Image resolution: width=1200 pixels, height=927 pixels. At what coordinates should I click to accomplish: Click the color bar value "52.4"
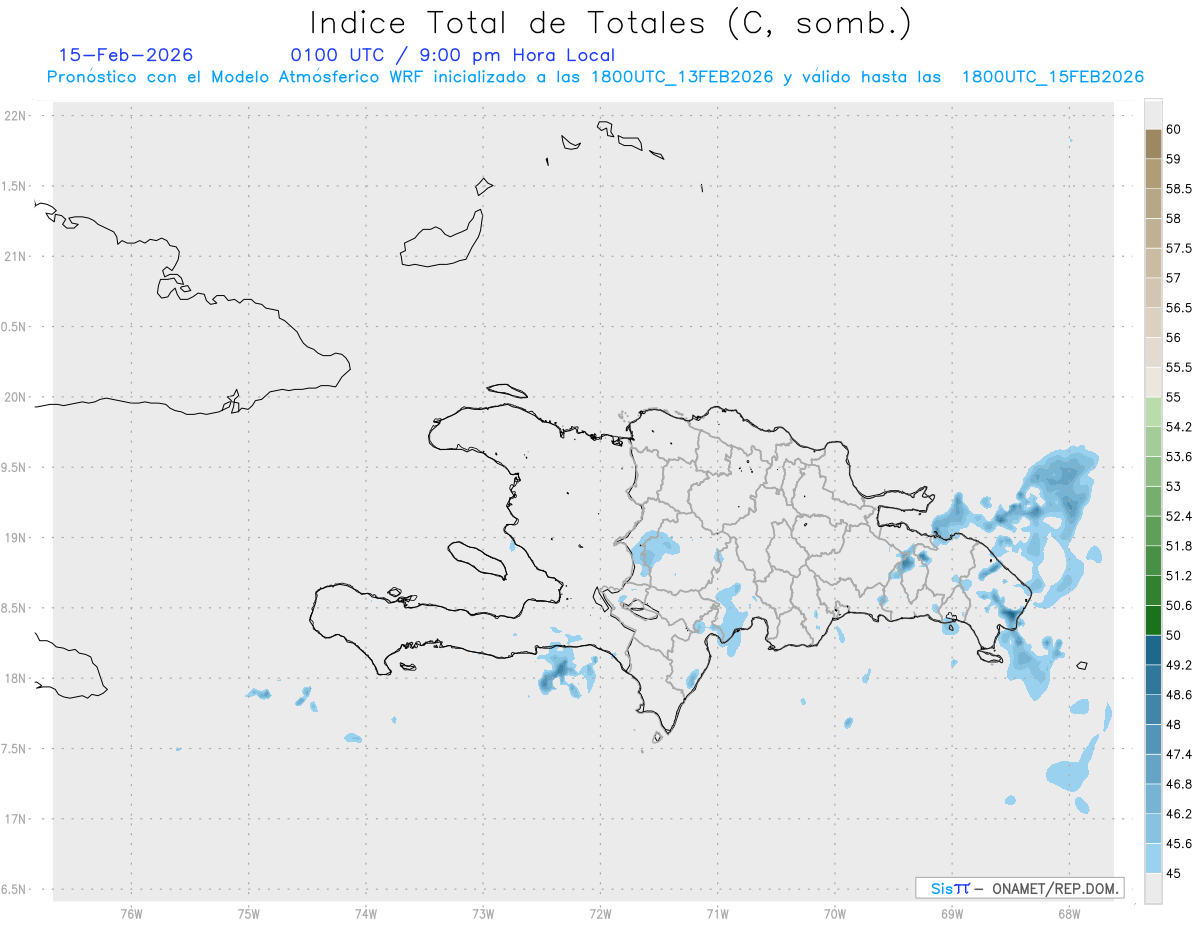coord(1178,516)
